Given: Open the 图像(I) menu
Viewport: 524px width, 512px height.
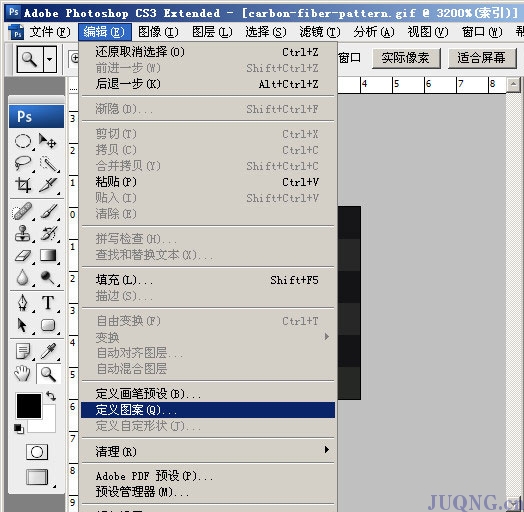Looking at the screenshot, I should click(x=158, y=32).
